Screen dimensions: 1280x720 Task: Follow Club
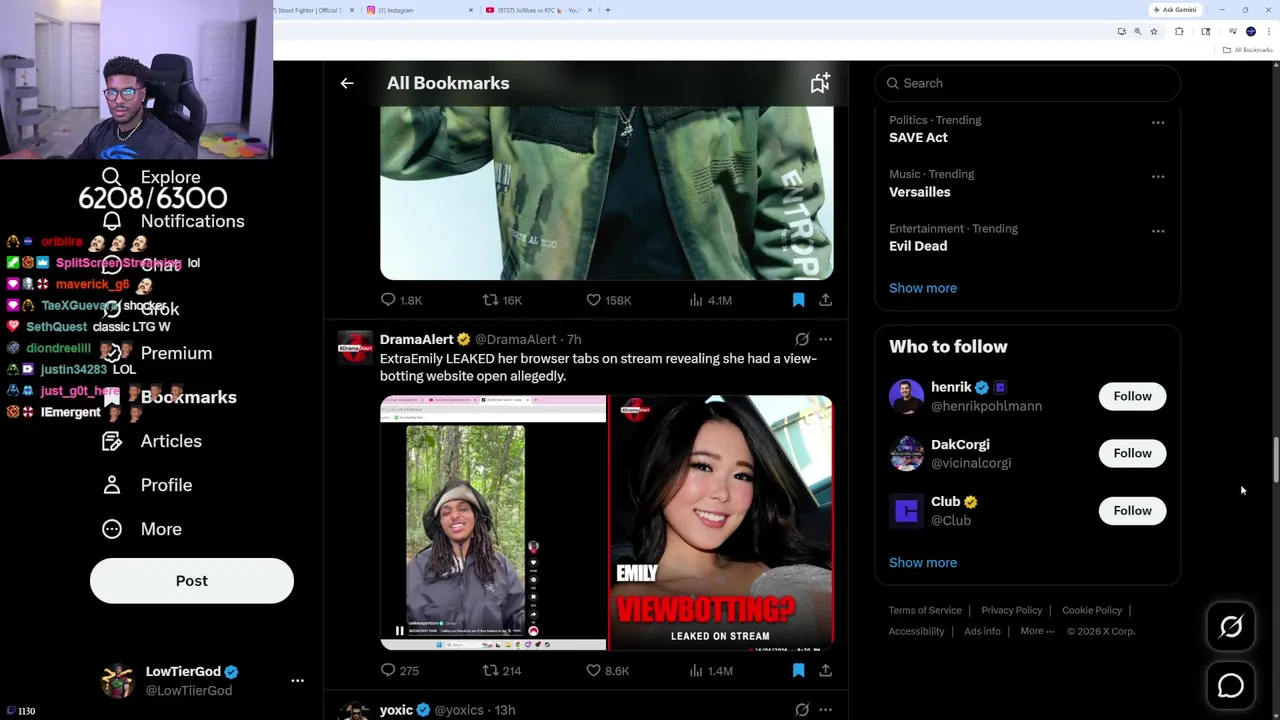point(1132,511)
